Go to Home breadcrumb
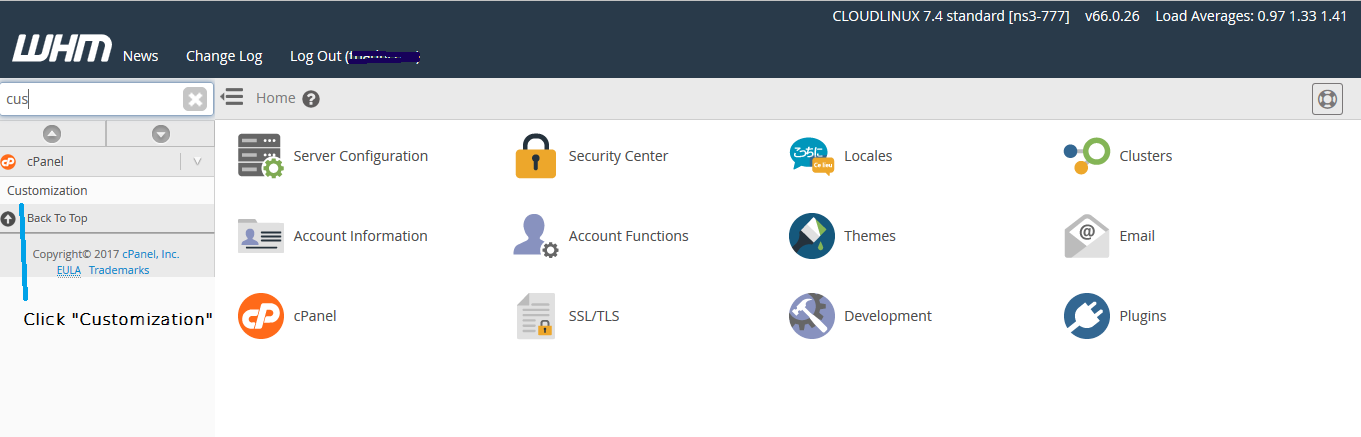 (275, 98)
